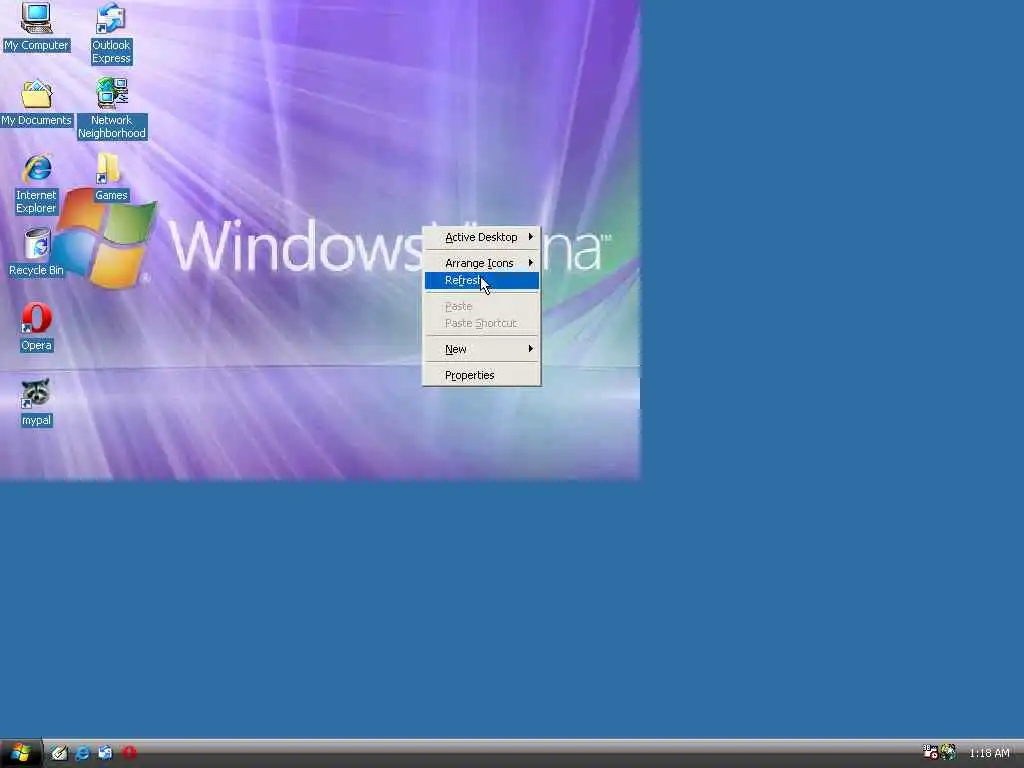Click the disabled Paste menu entry
The image size is (1024, 768).
pyautogui.click(x=482, y=306)
